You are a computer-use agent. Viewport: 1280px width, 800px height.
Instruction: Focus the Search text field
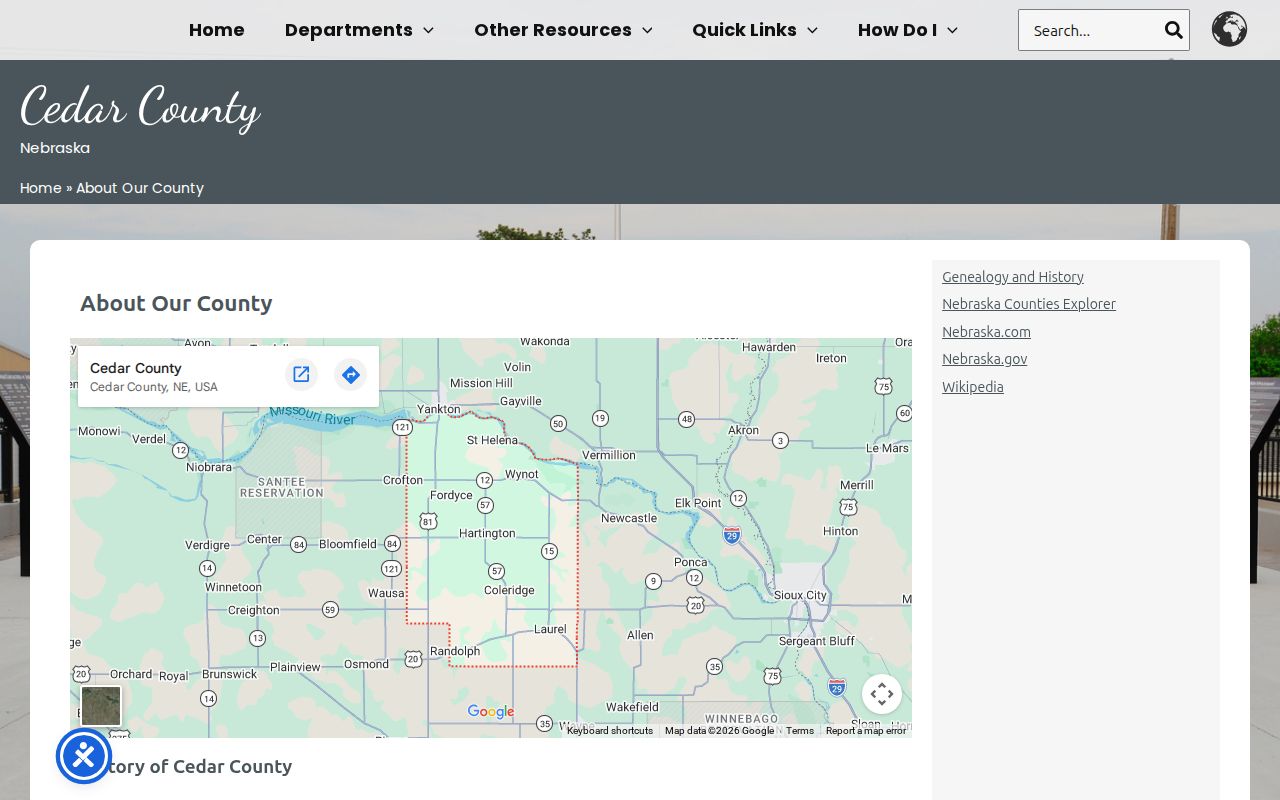pos(1091,30)
